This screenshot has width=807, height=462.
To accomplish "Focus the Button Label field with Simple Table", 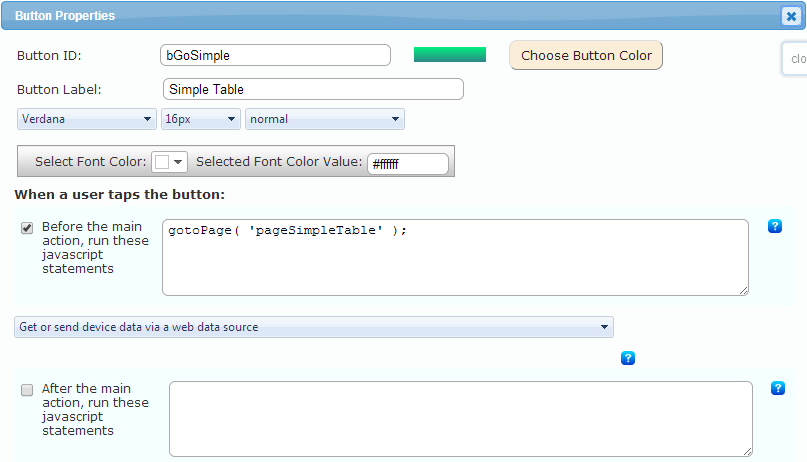I will coord(313,89).
